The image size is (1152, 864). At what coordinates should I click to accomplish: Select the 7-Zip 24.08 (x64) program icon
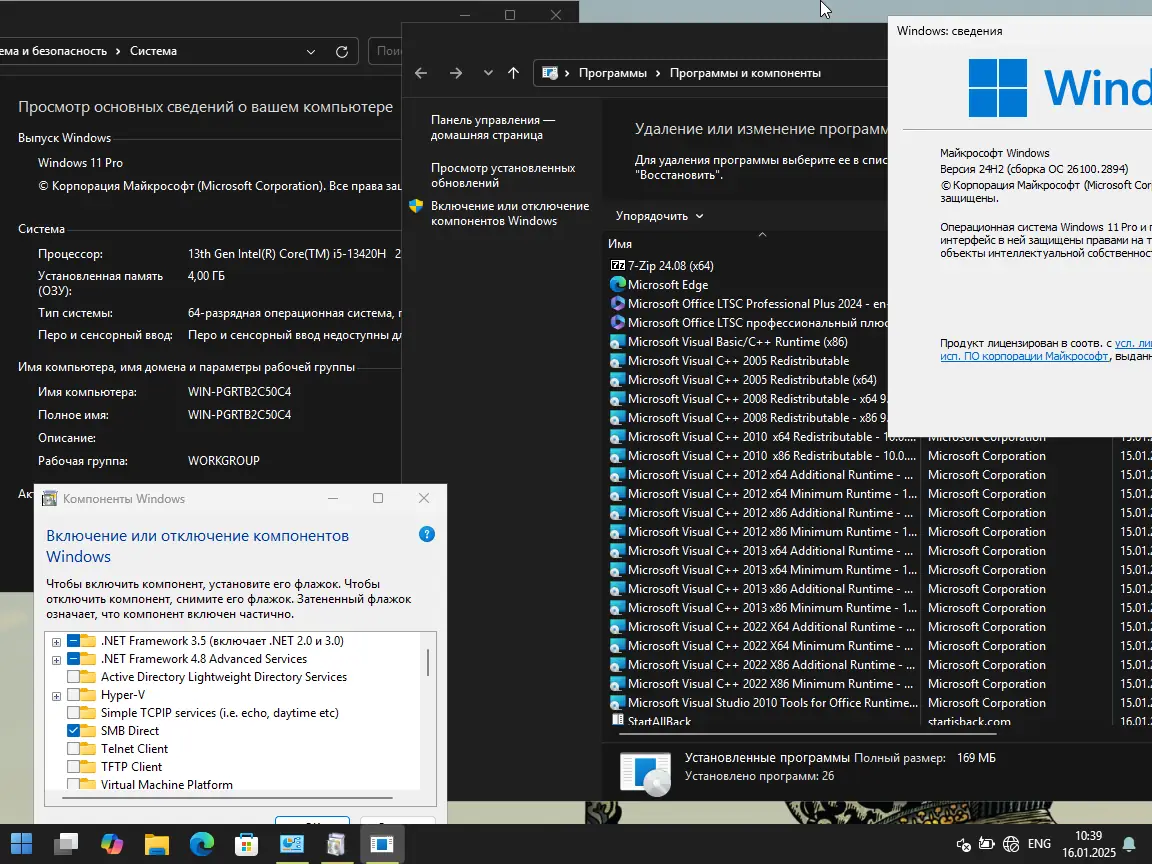coord(617,265)
